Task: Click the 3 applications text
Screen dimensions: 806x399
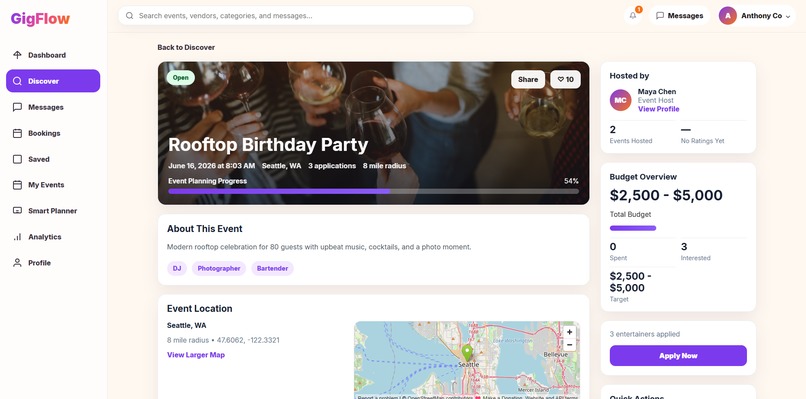Action: [332, 166]
